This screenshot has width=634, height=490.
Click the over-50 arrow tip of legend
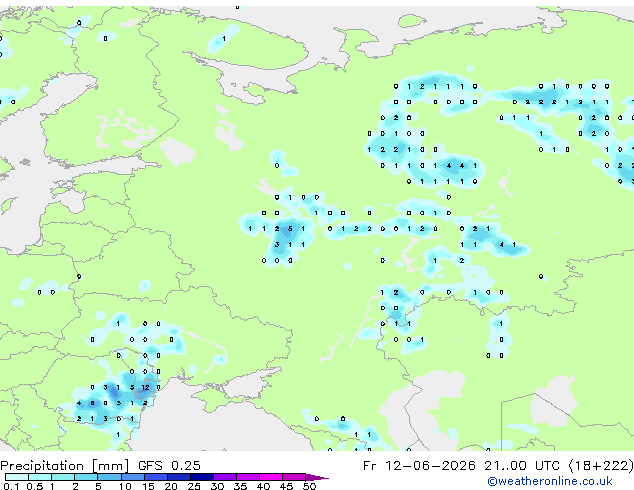[317, 477]
